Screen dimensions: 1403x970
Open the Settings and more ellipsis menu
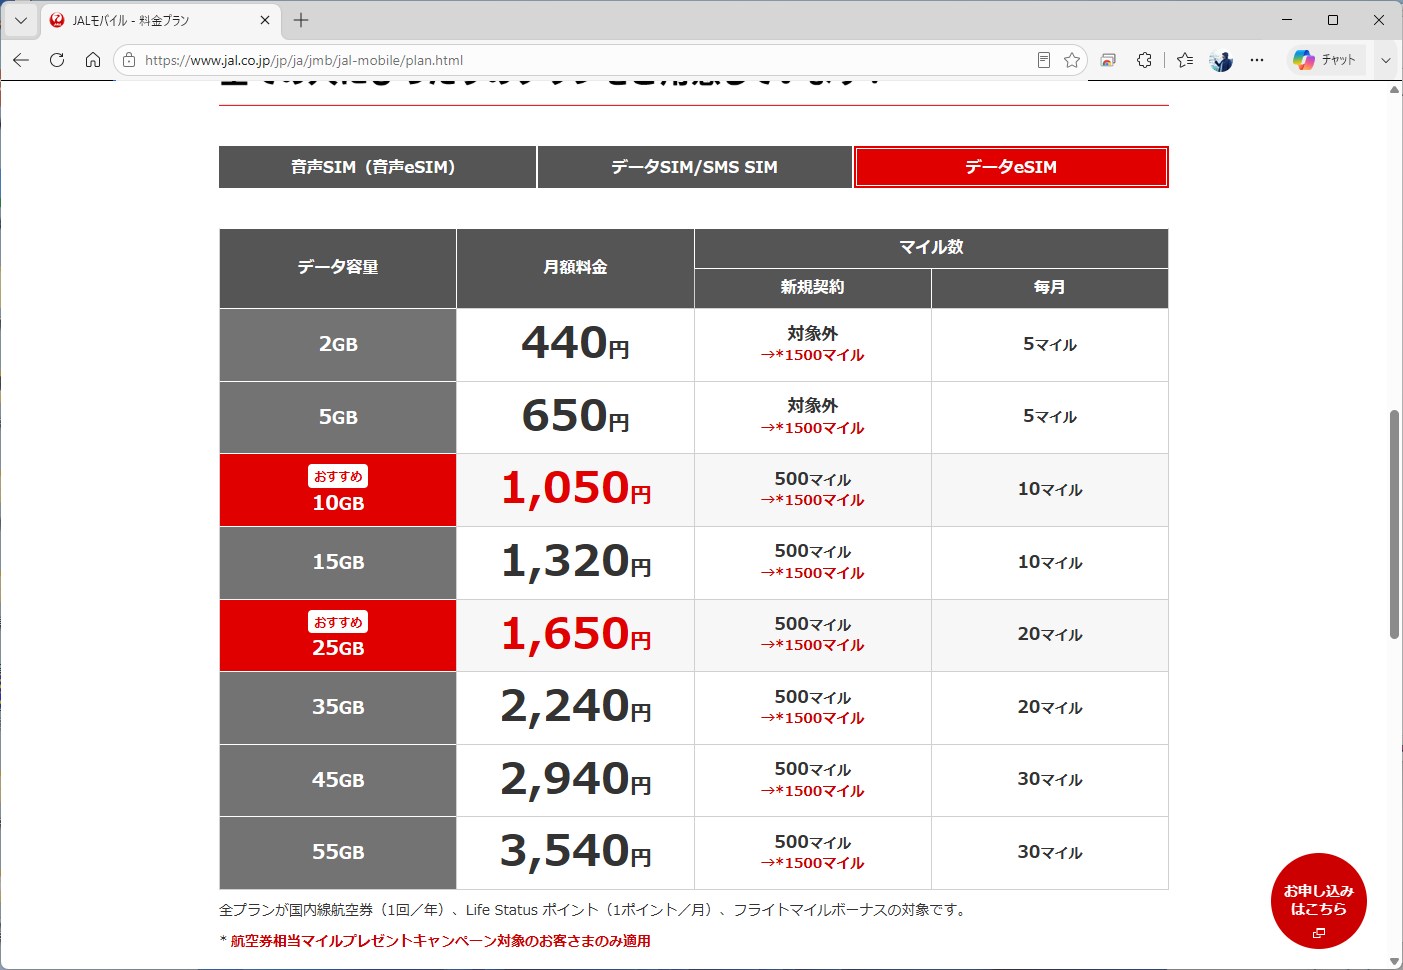coord(1257,60)
